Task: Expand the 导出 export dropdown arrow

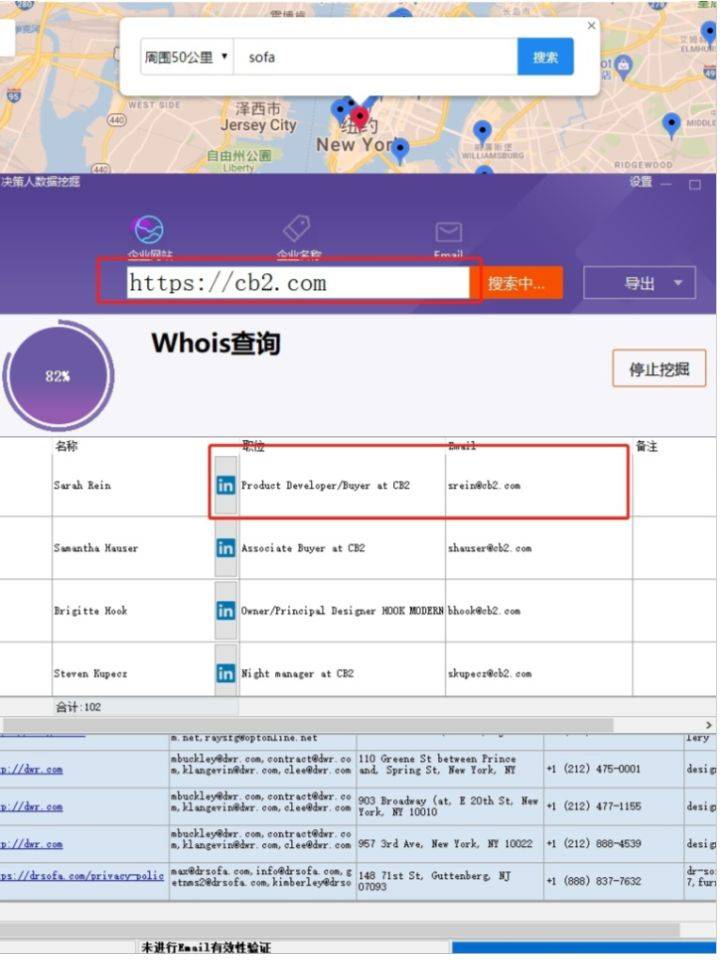Action: coord(679,283)
